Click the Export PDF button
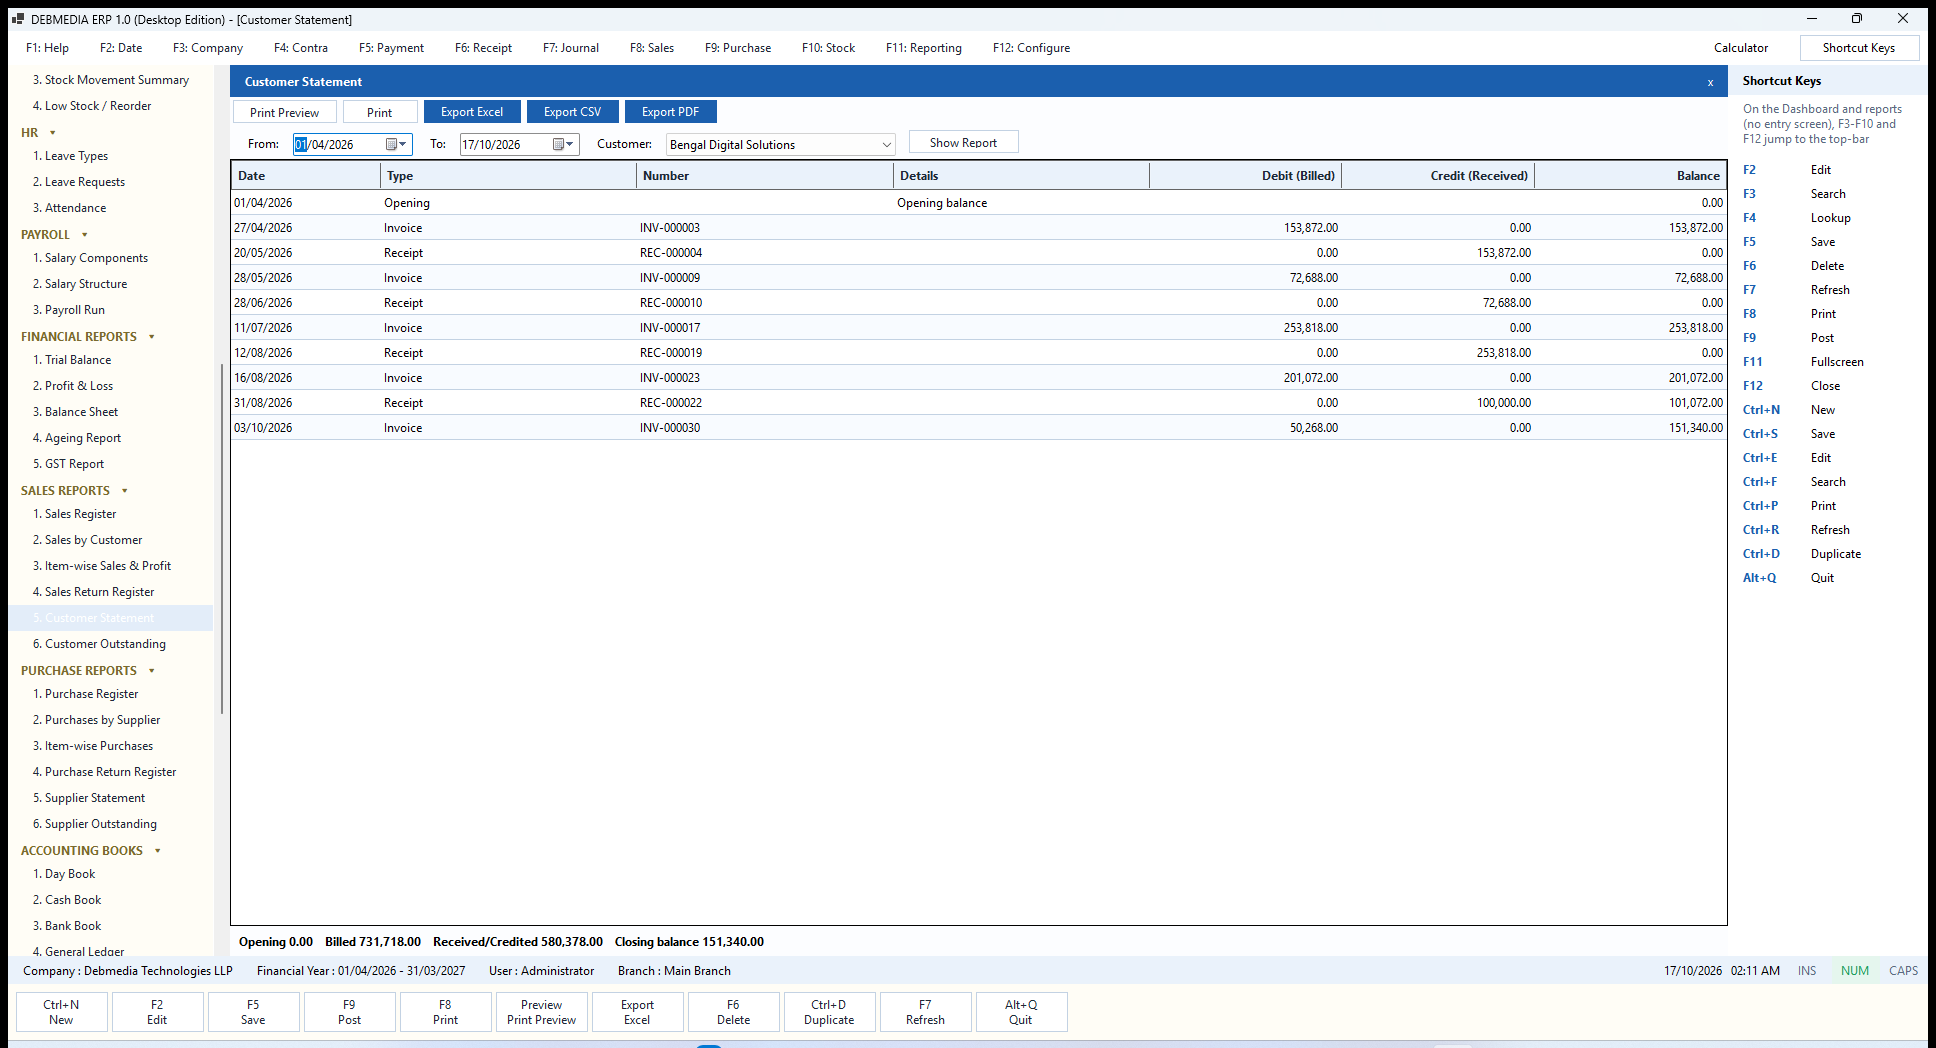 670,112
